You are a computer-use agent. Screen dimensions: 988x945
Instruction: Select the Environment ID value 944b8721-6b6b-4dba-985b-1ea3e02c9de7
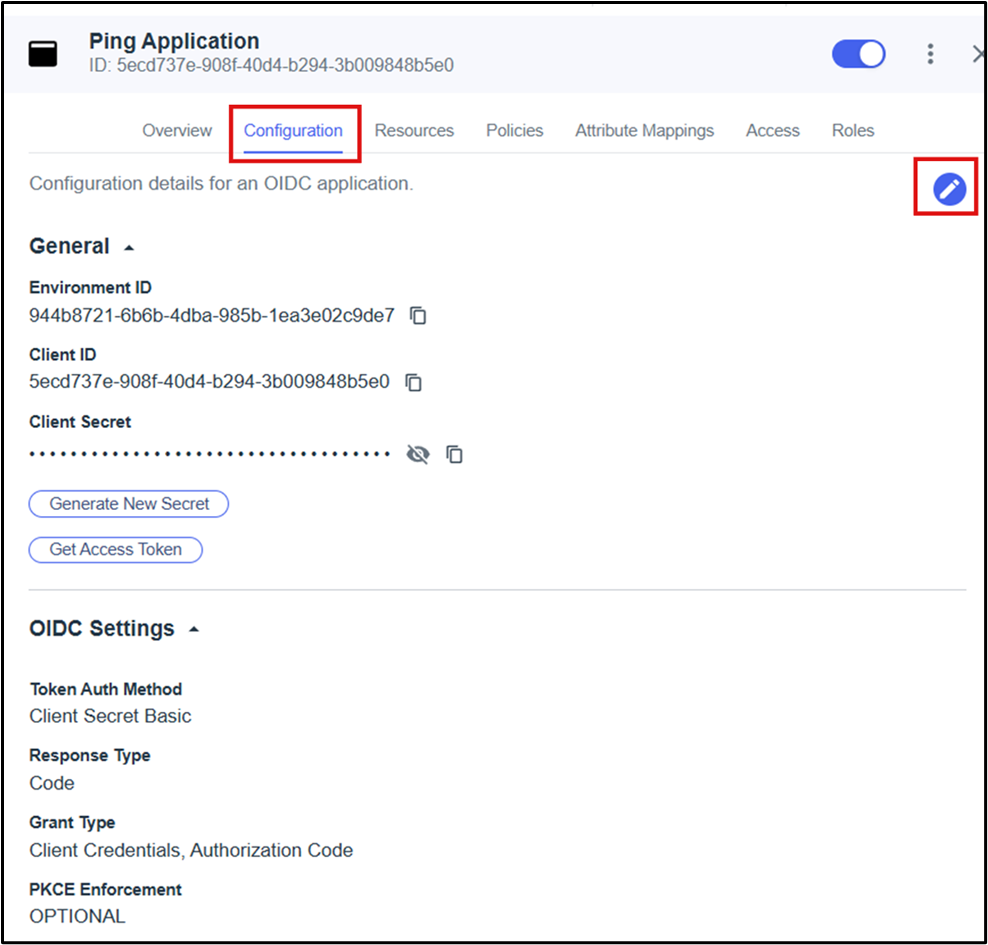[212, 315]
